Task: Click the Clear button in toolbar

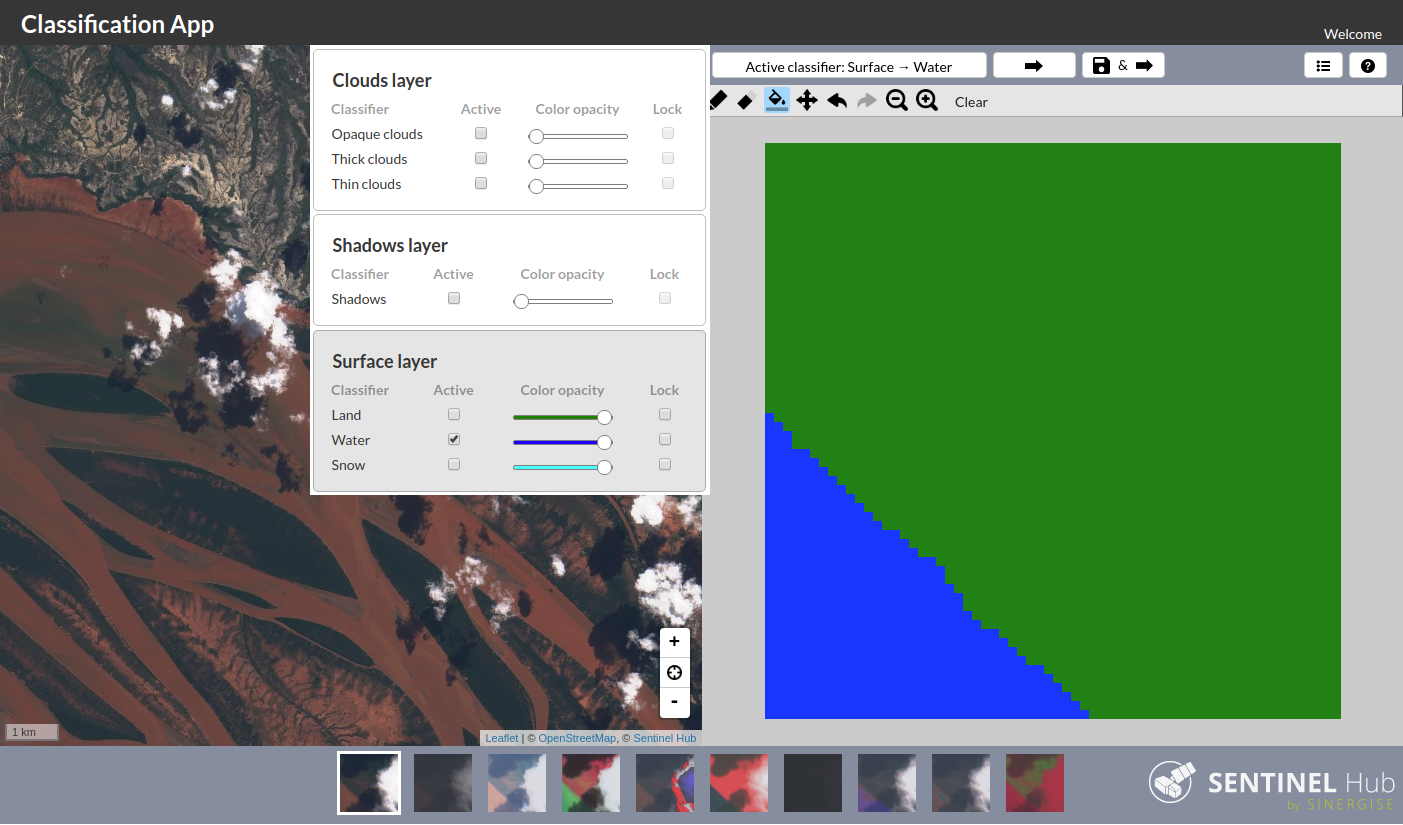Action: tap(971, 102)
